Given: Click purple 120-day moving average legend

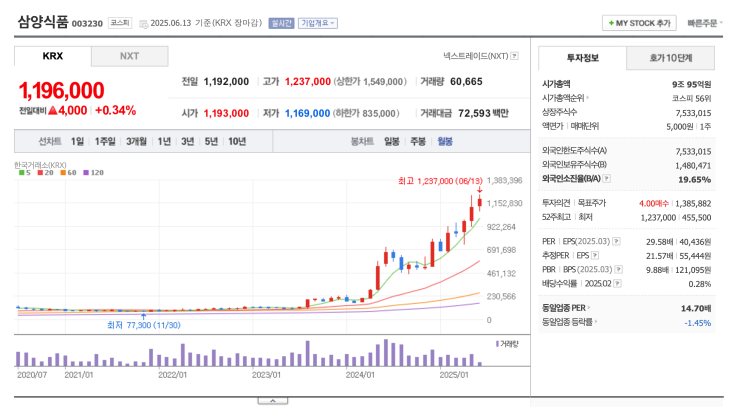Looking at the screenshot, I should click(93, 173).
